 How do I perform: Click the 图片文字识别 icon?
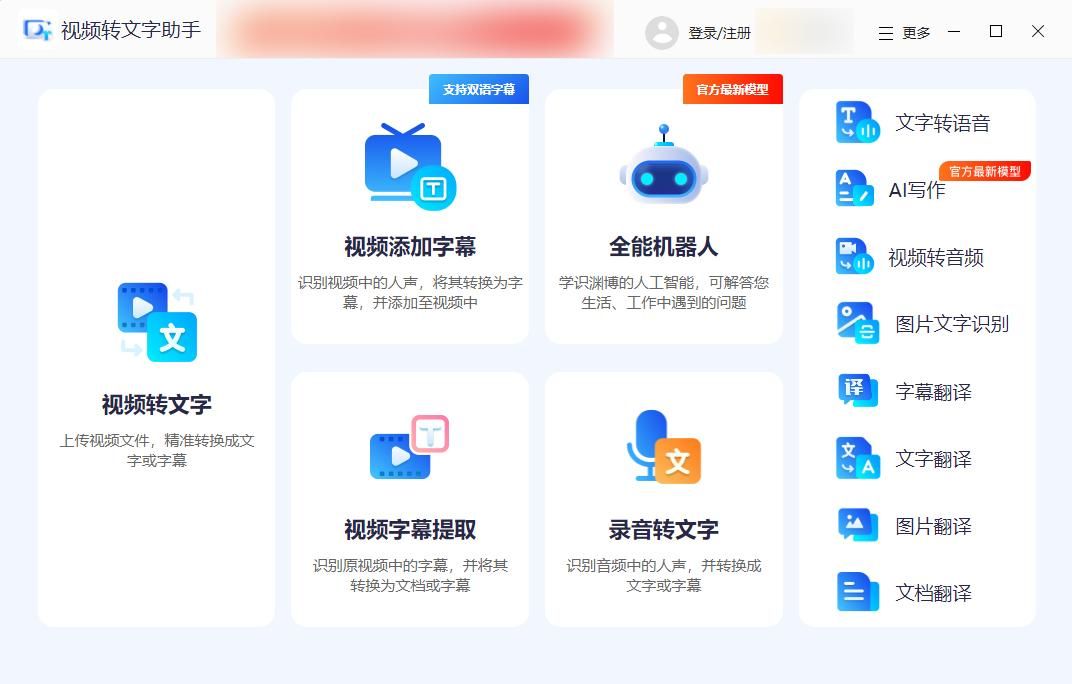pyautogui.click(x=857, y=323)
